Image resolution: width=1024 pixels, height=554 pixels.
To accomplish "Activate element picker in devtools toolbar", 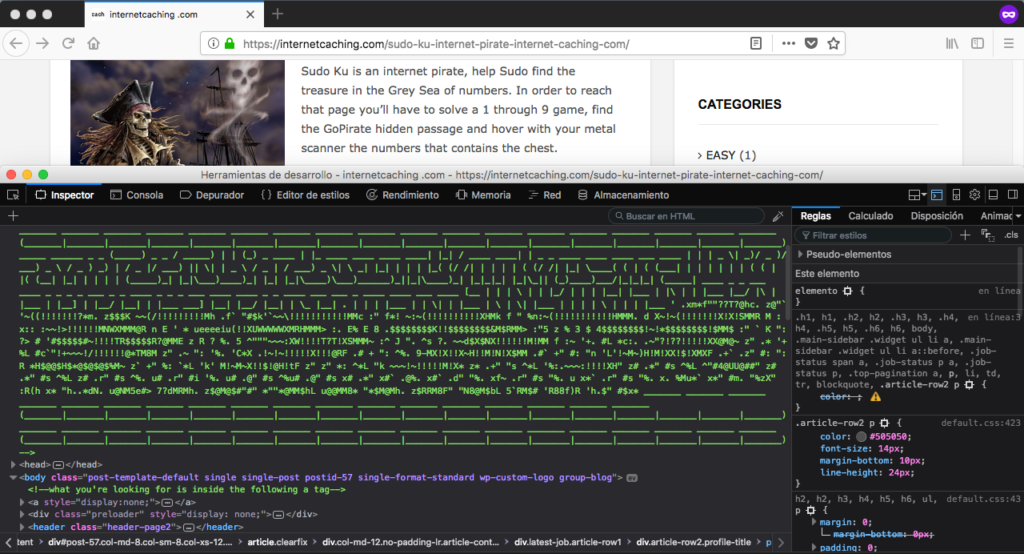I will [13, 195].
